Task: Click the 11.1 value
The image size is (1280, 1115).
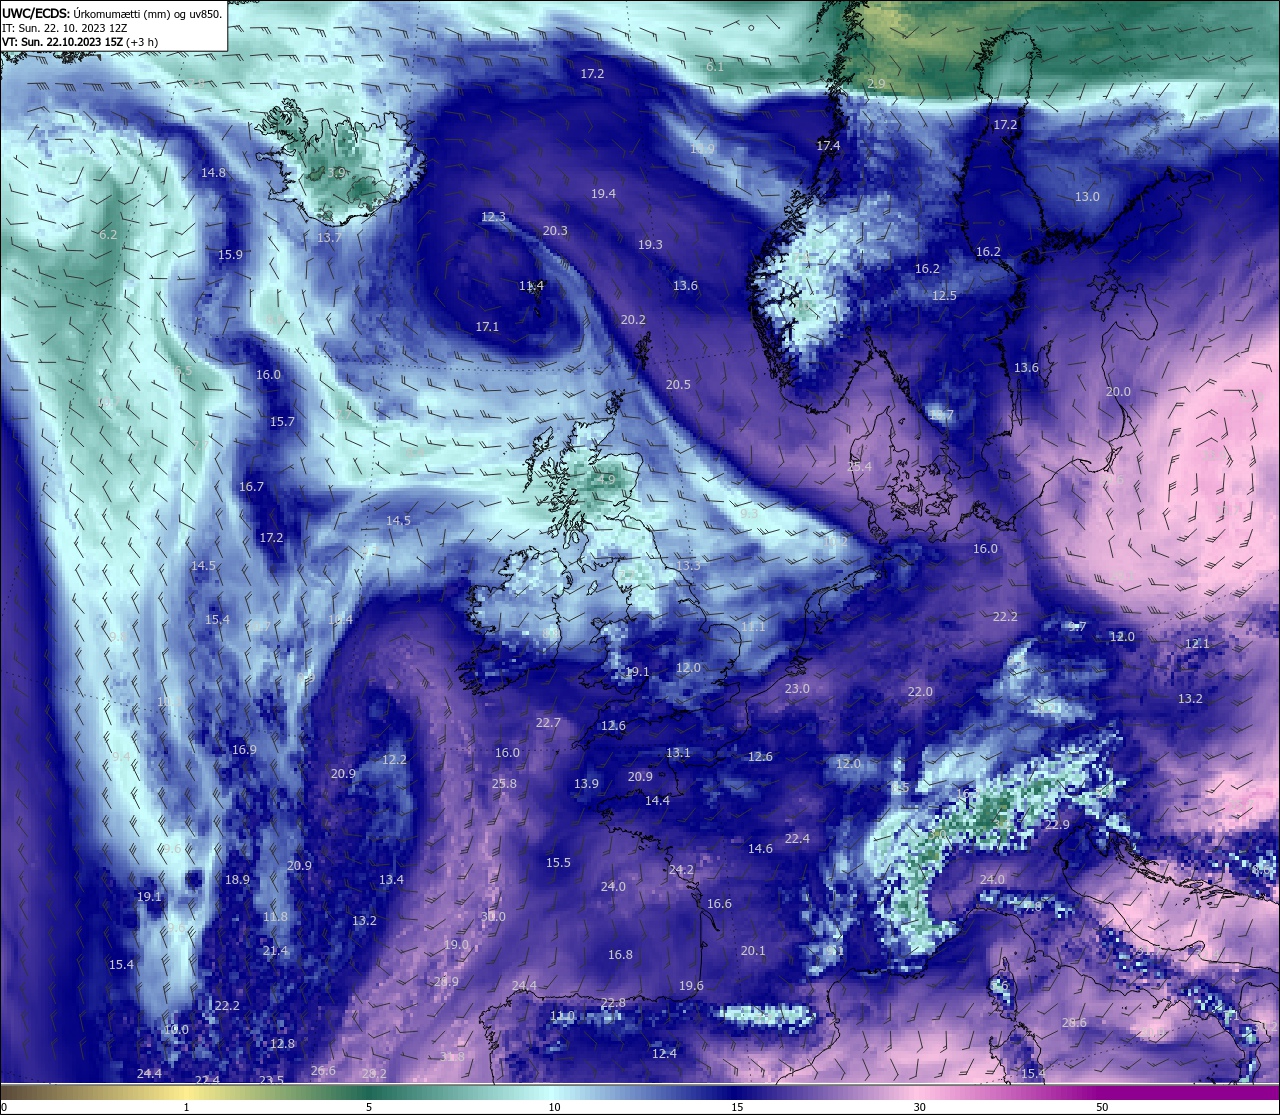Action: click(x=752, y=627)
